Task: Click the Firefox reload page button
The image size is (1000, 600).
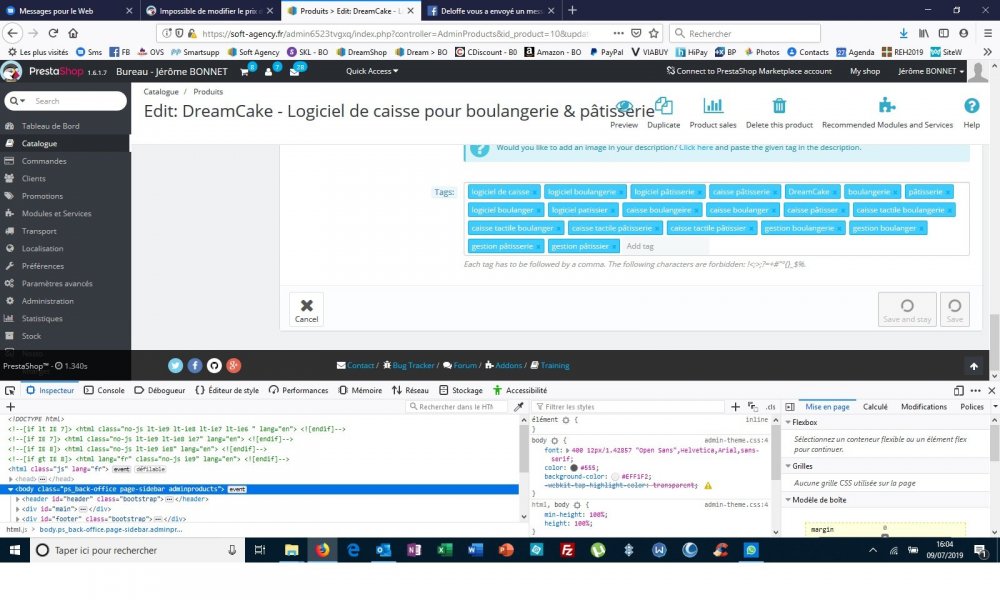Action: pyautogui.click(x=53, y=33)
